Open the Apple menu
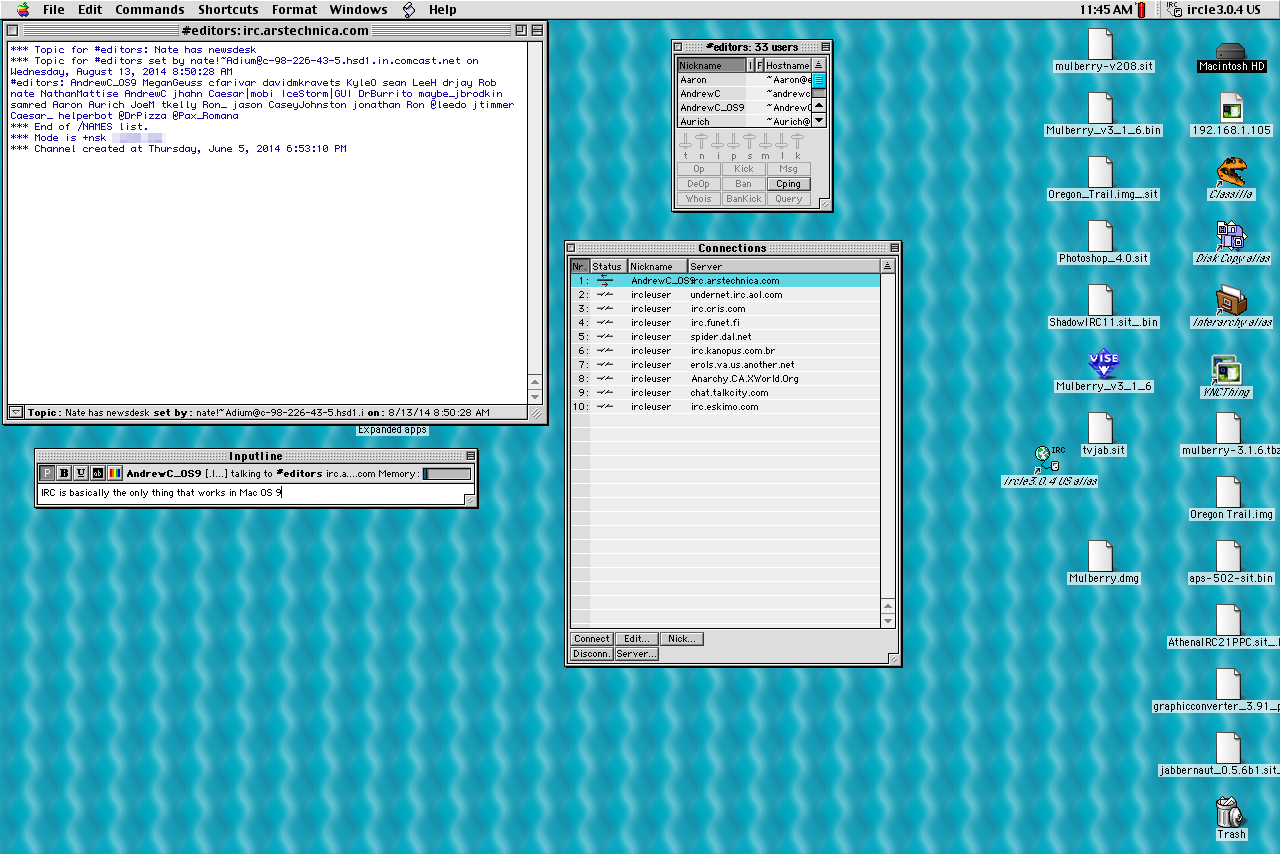The height and width of the screenshot is (854, 1280). coord(22,10)
